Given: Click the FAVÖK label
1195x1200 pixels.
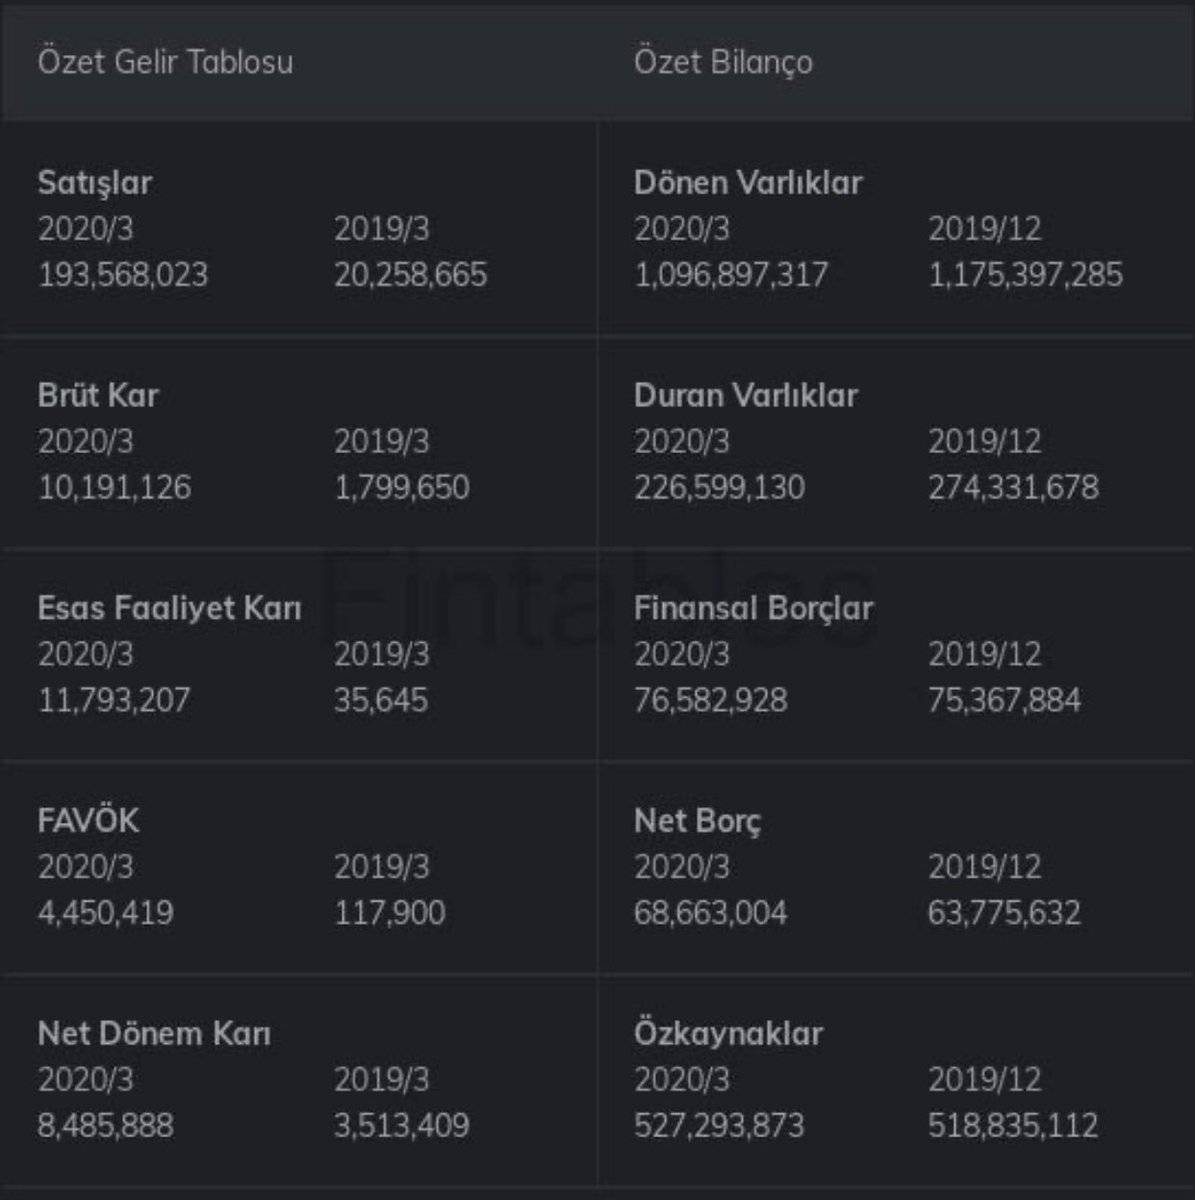Looking at the screenshot, I should coord(88,821).
